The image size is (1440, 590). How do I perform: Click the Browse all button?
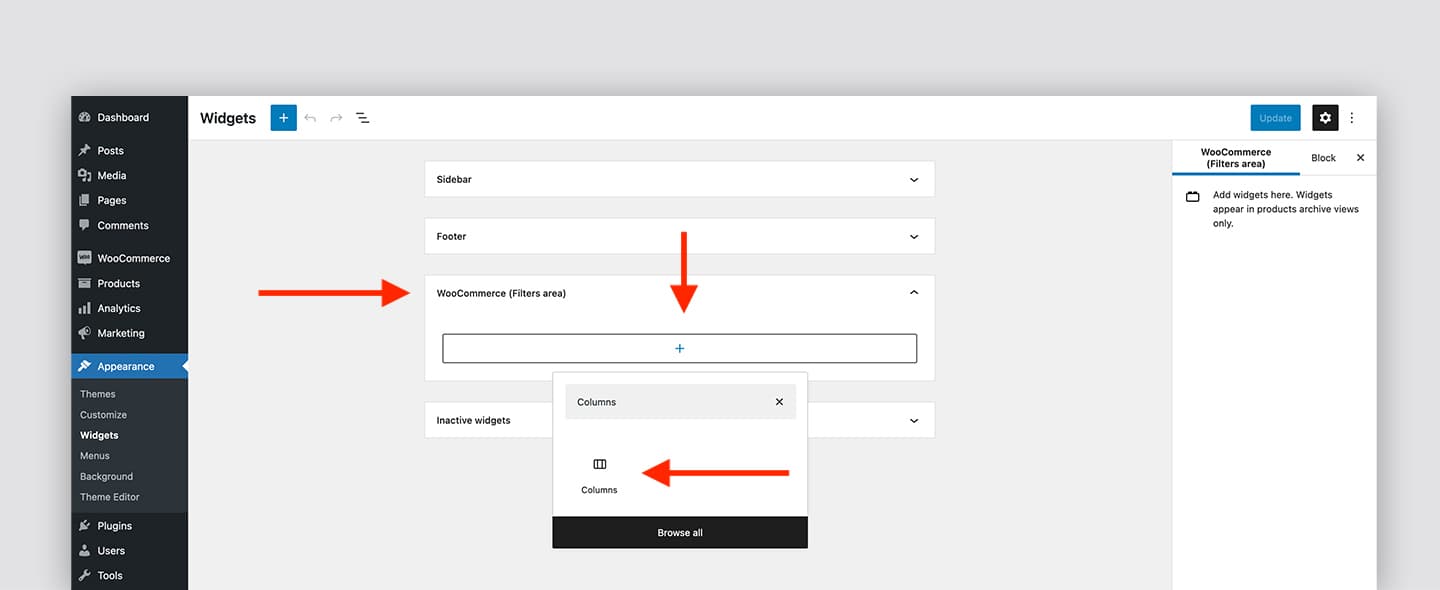(x=680, y=533)
